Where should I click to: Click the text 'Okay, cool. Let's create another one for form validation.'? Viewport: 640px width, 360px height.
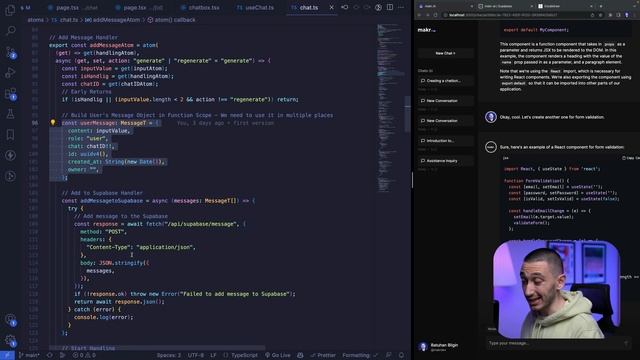click(x=552, y=117)
